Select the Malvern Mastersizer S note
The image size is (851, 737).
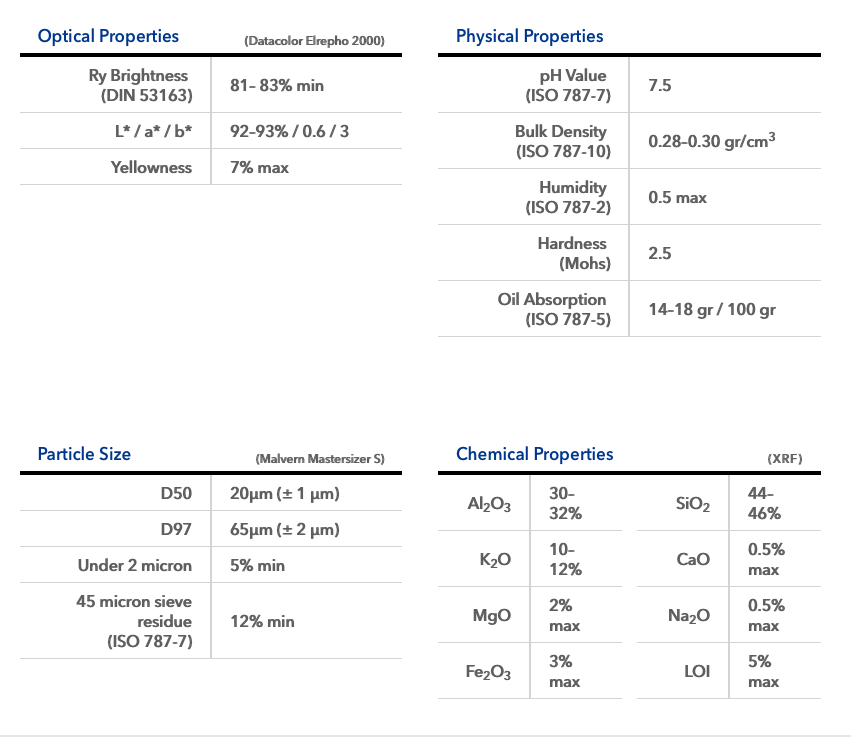[319, 459]
